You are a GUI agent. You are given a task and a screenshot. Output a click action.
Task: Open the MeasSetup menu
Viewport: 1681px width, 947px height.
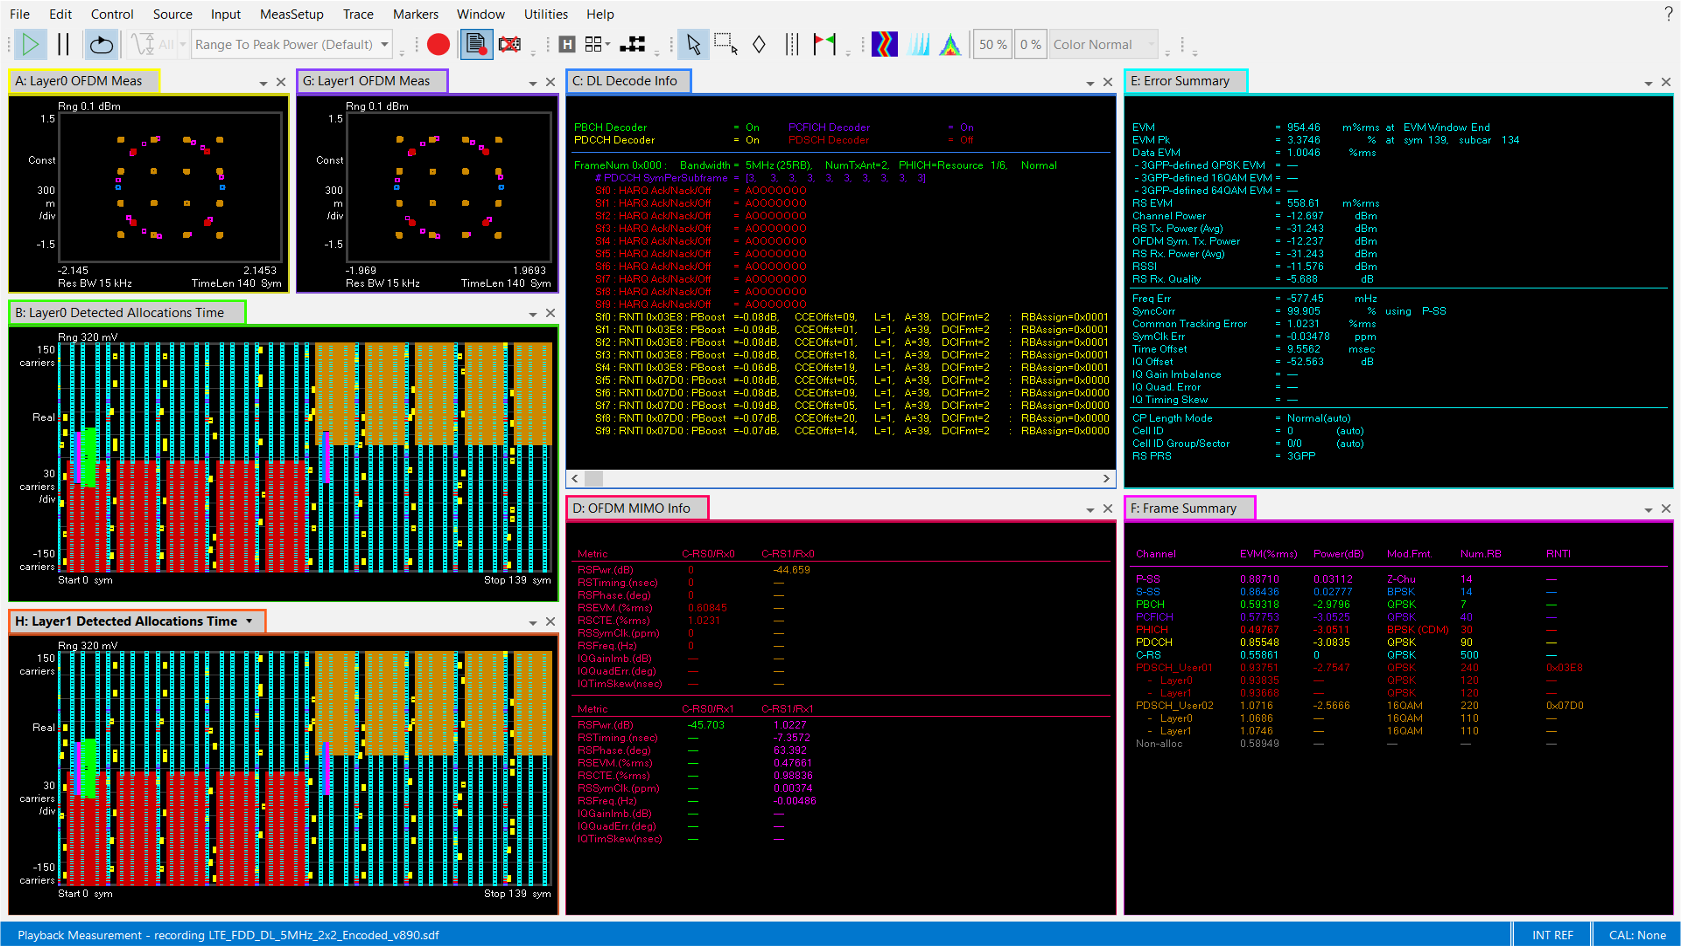[x=291, y=14]
